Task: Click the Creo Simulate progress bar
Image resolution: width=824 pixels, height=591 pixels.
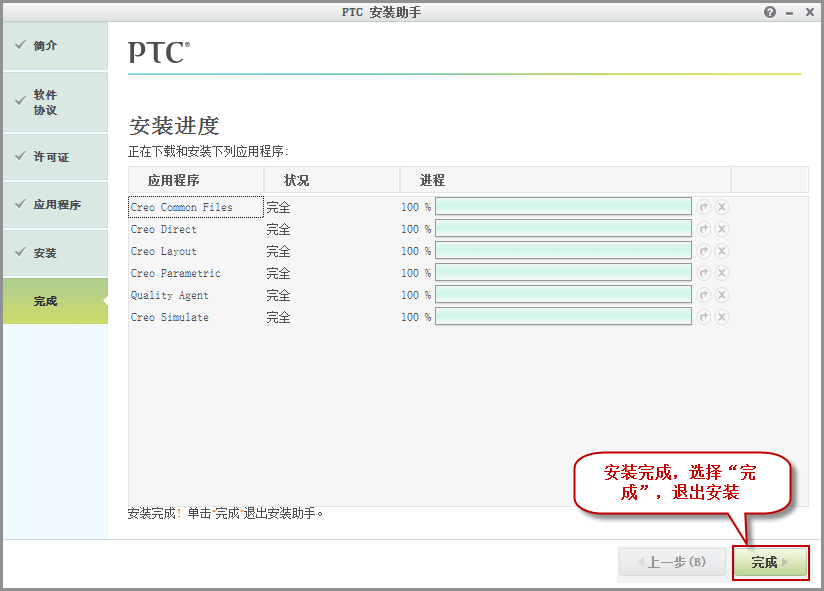Action: coord(563,316)
